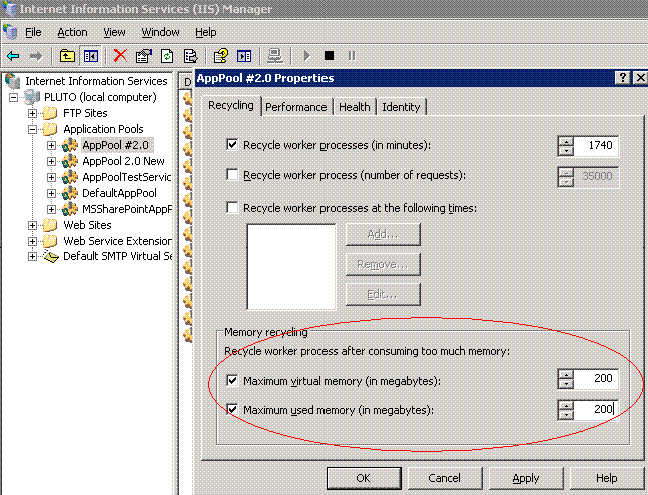Click the Start item play icon
The image size is (648, 495).
click(306, 55)
